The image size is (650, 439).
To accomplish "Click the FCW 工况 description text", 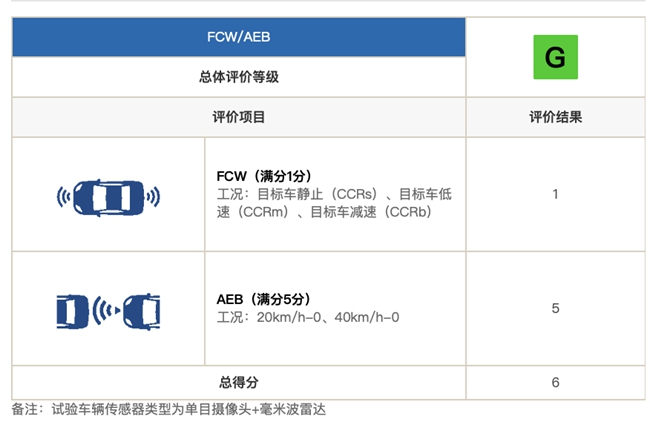I will click(x=334, y=203).
